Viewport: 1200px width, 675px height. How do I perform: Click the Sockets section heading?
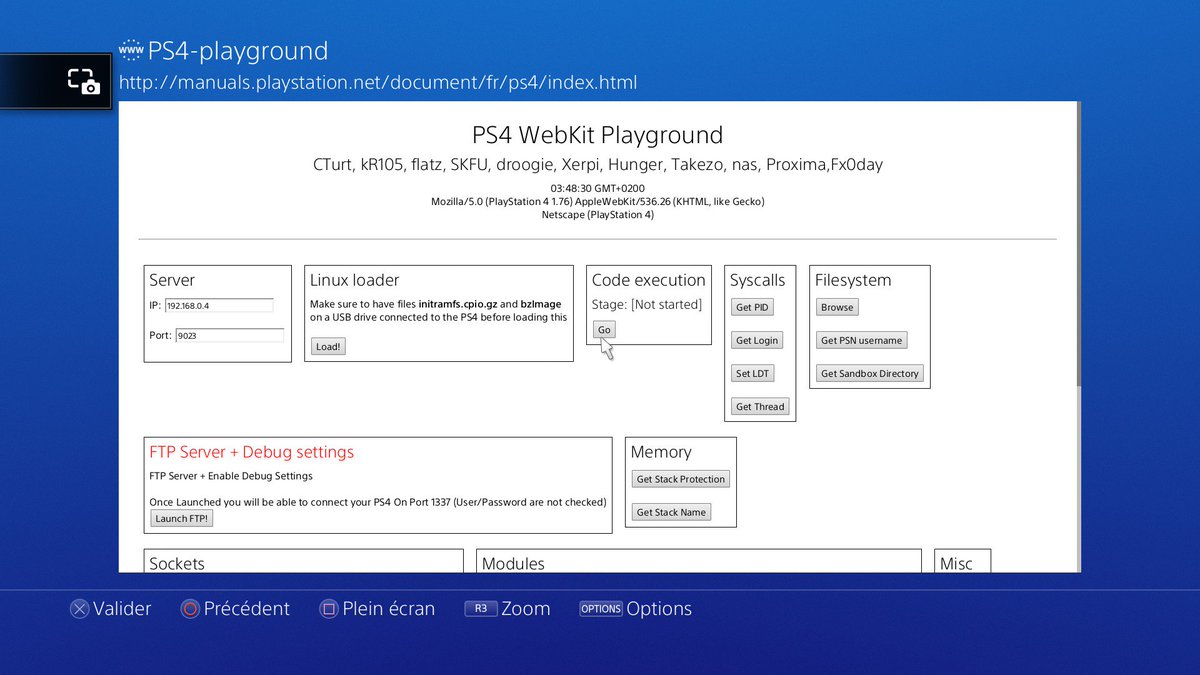[177, 563]
